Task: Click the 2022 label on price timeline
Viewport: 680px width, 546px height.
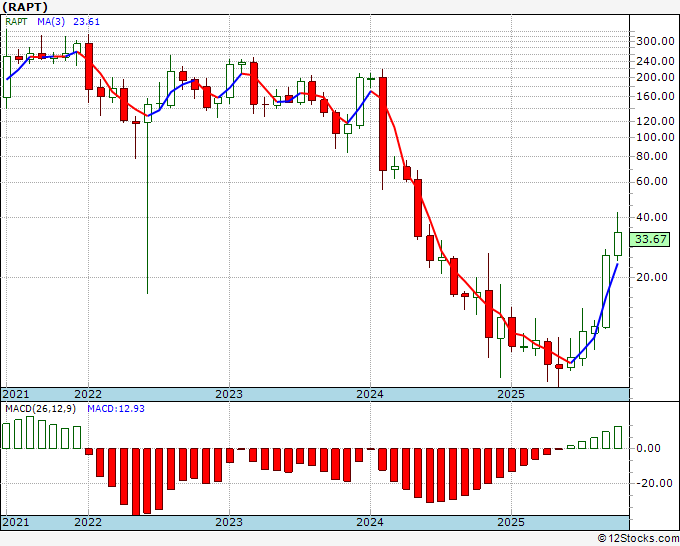Action: (x=88, y=394)
